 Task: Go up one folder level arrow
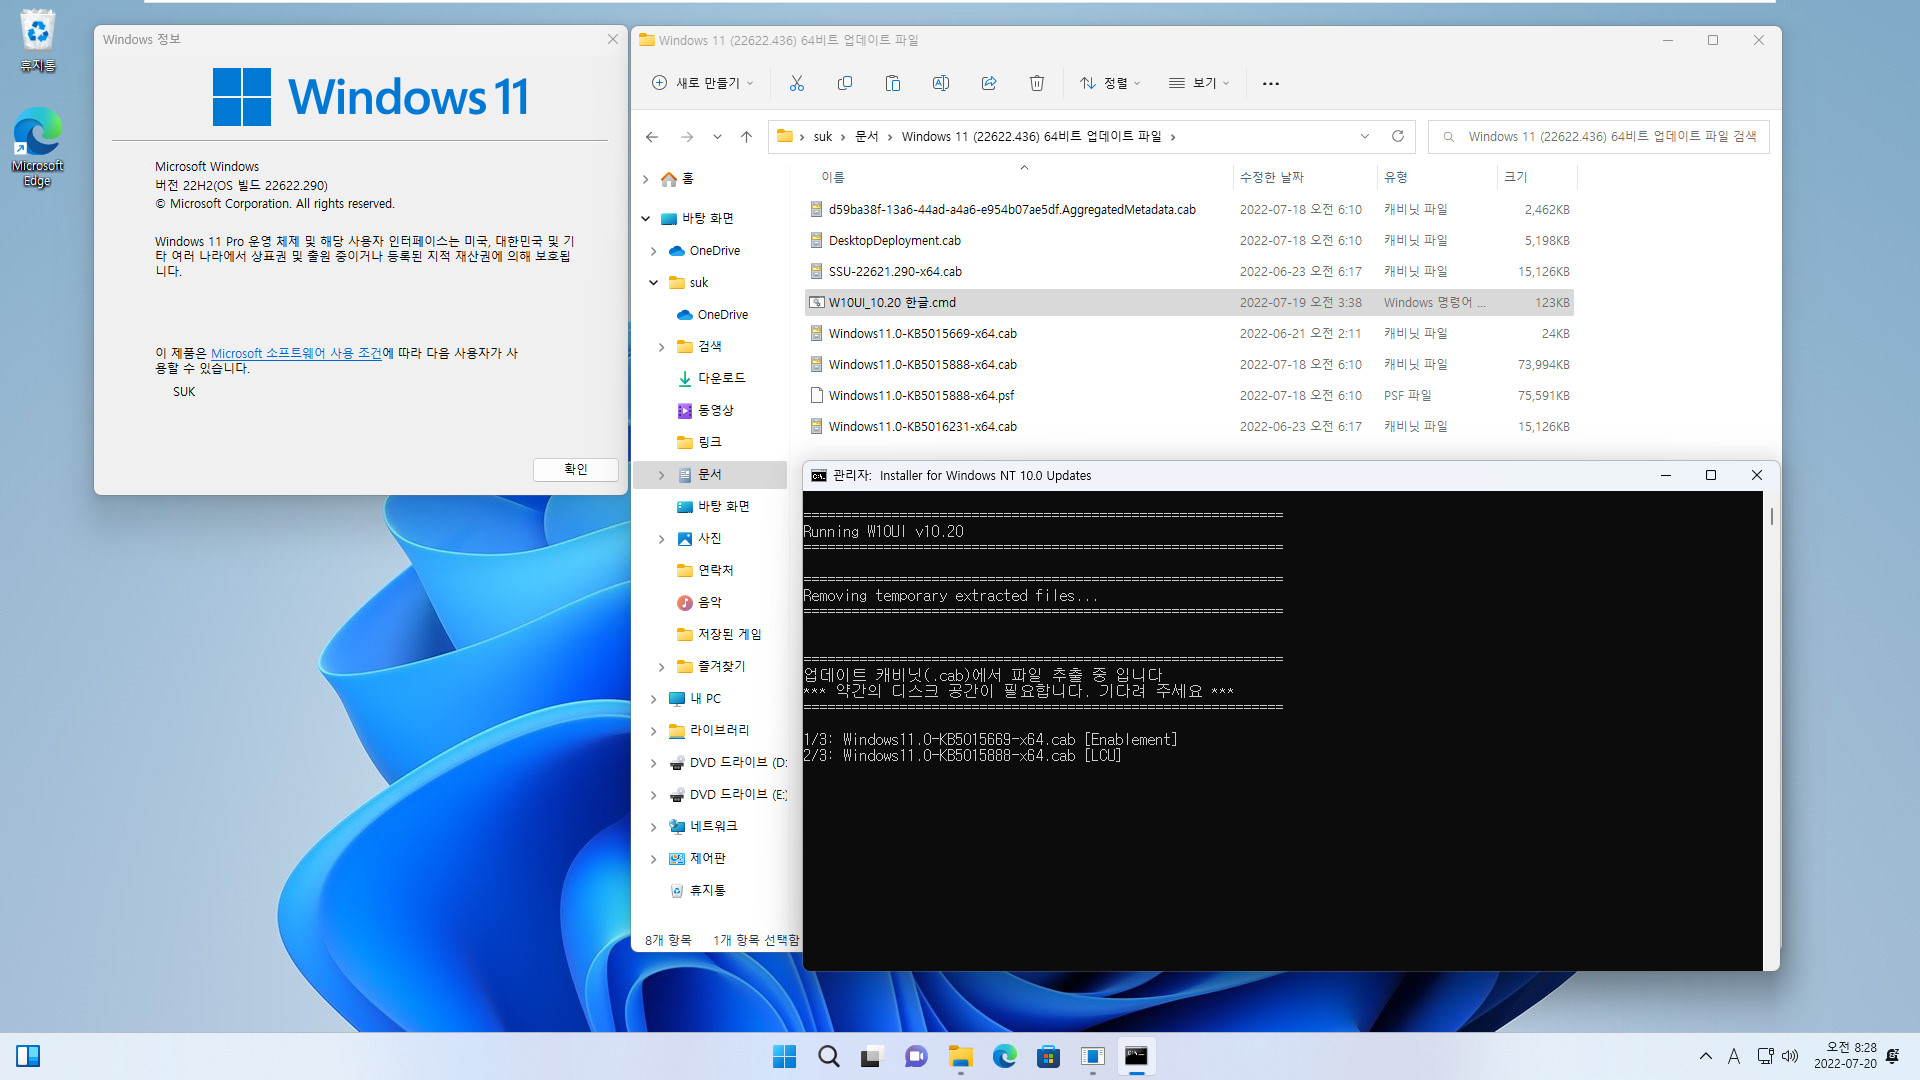pyautogui.click(x=746, y=137)
